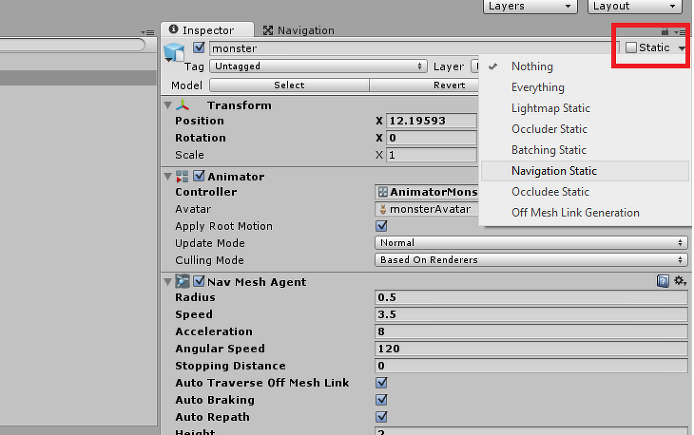Click the Stopping Distance value field
Screen dimensions: 694x435
[x=531, y=366]
